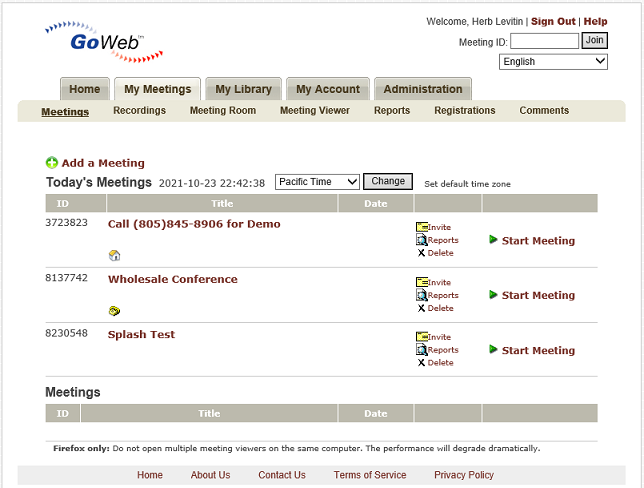Click Delete X icon for Splash Test
Viewport: 644px width, 488px height.
point(421,363)
